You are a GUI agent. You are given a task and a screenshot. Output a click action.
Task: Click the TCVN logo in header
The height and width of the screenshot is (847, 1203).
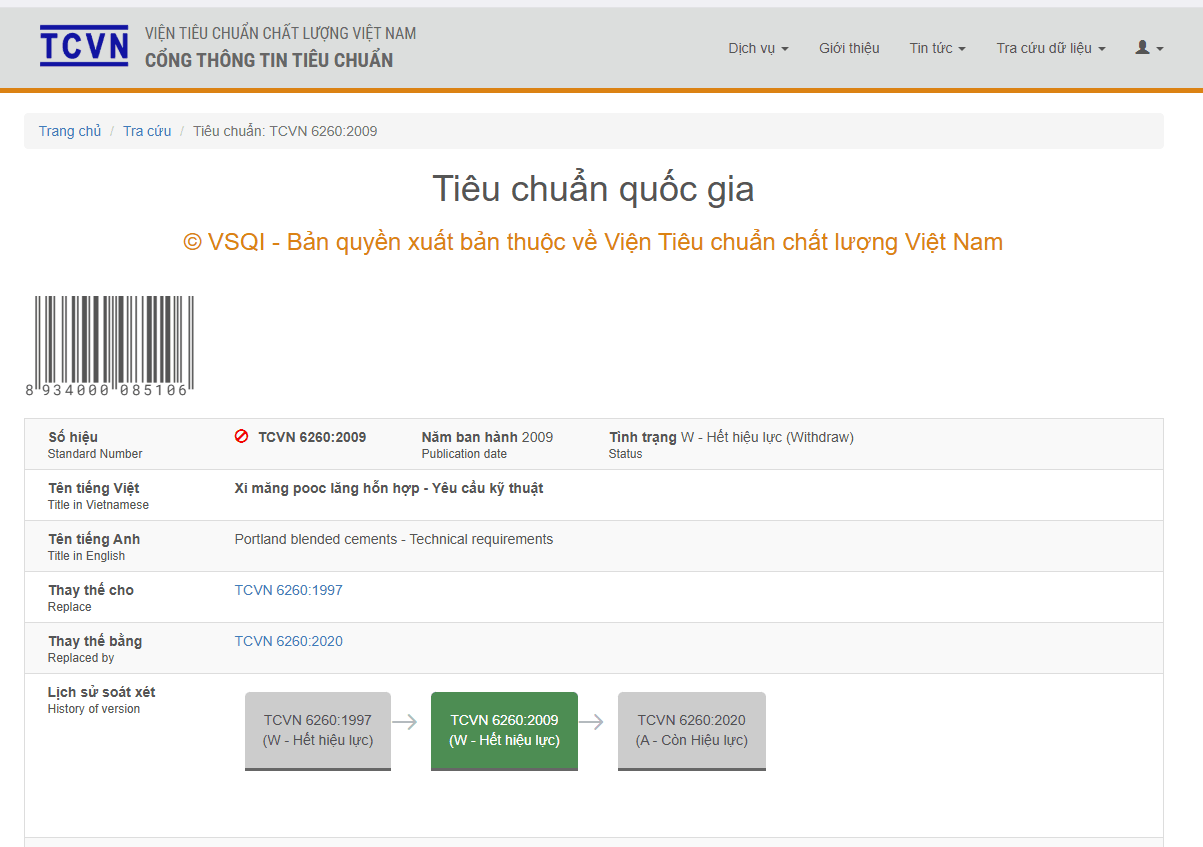[84, 46]
